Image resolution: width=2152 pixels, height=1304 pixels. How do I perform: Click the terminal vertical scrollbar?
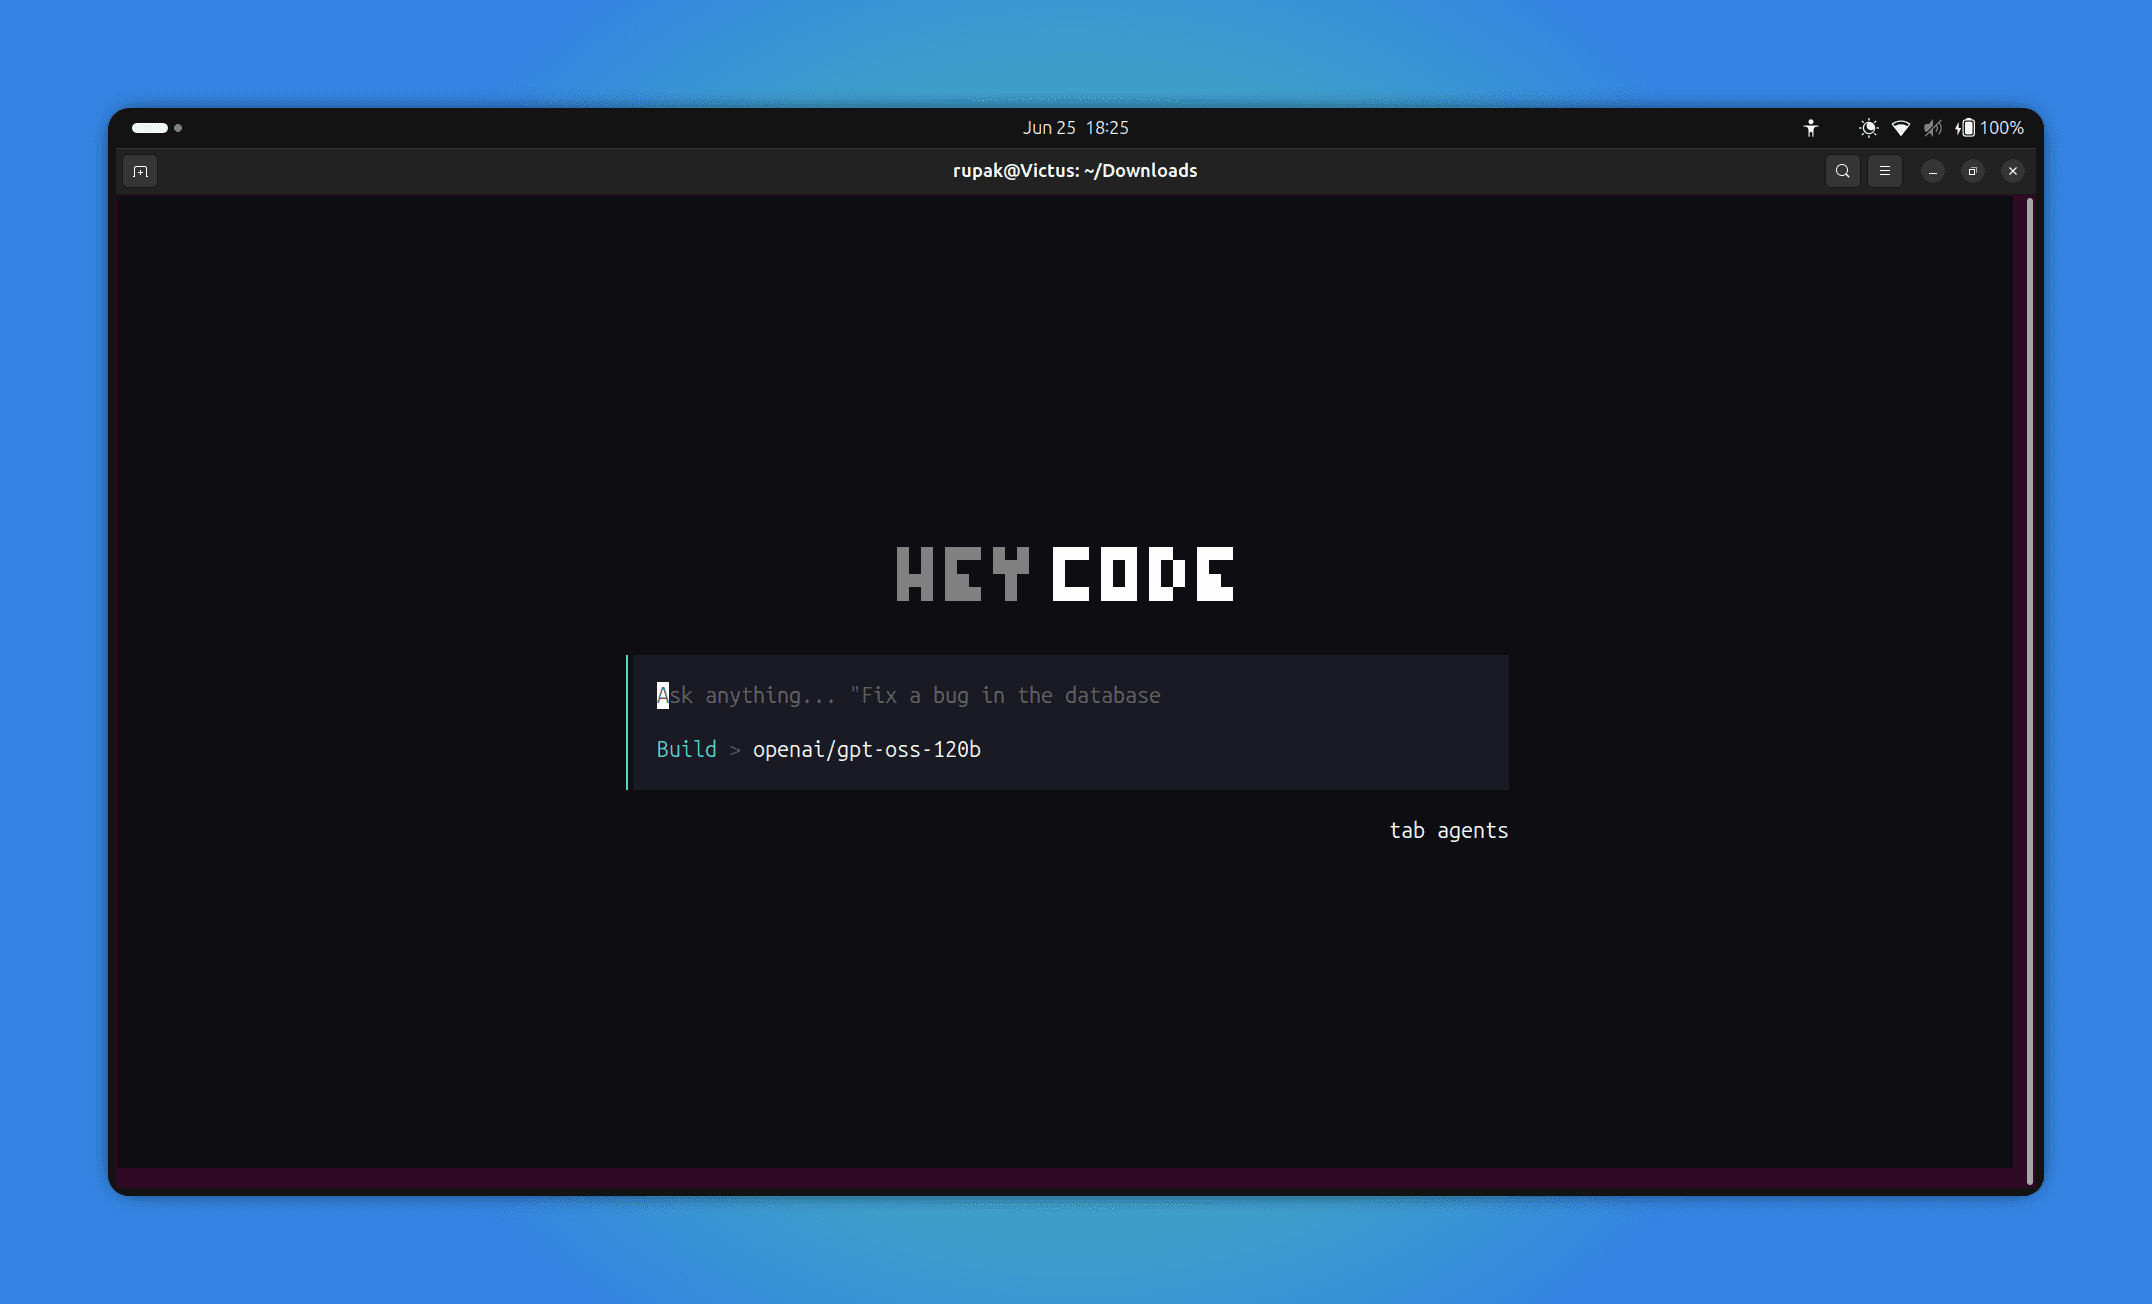pyautogui.click(x=2030, y=690)
